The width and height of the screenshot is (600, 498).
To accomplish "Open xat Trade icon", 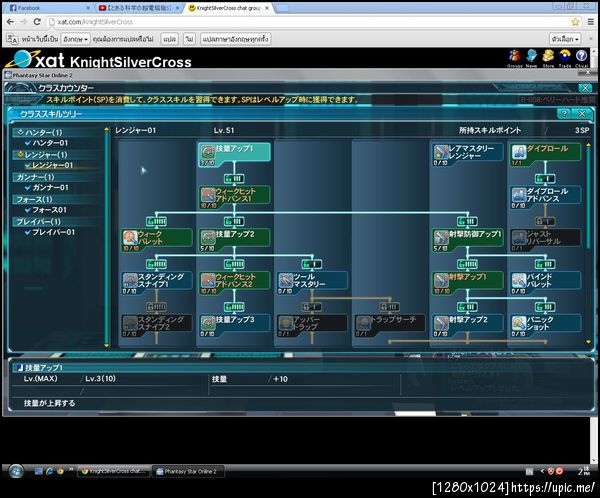I will [x=565, y=56].
